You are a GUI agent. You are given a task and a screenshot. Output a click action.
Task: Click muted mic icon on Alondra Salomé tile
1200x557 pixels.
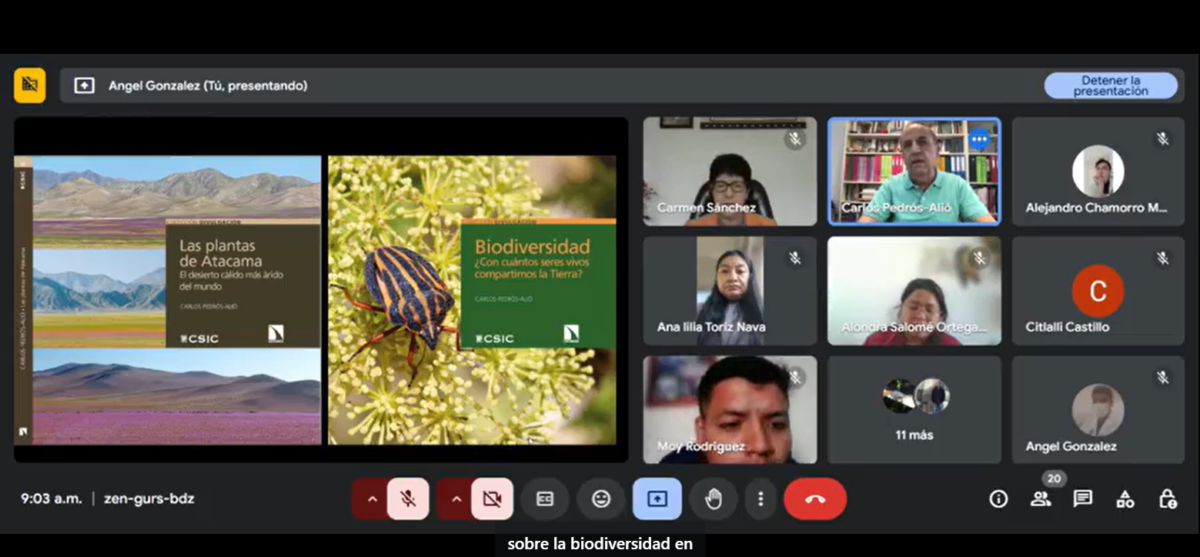[979, 259]
